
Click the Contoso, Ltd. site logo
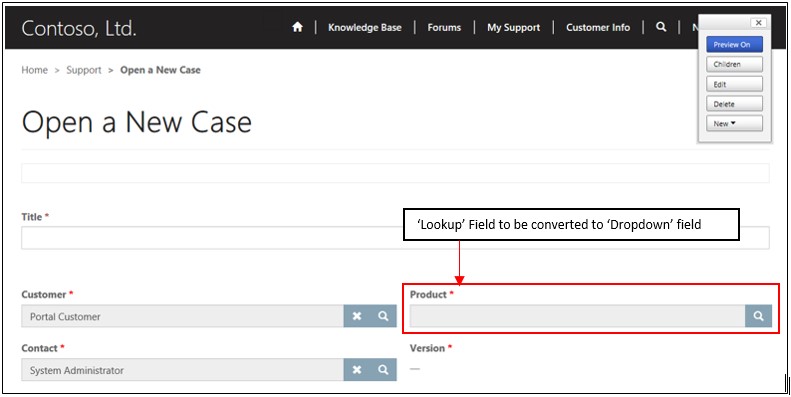tap(79, 28)
